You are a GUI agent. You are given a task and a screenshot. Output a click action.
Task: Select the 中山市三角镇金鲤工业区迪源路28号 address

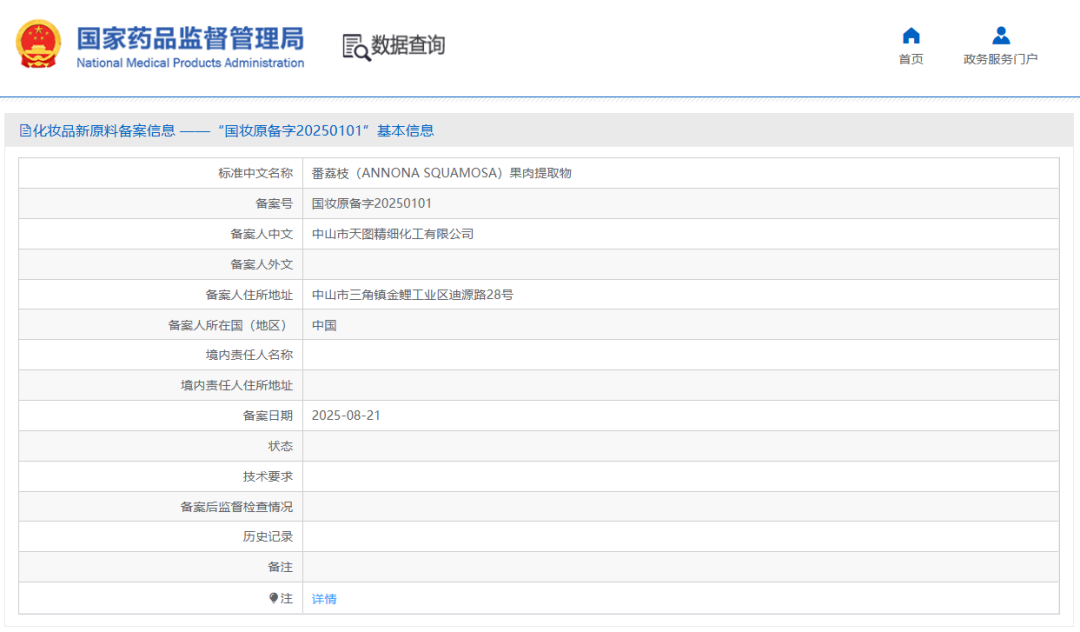point(412,295)
